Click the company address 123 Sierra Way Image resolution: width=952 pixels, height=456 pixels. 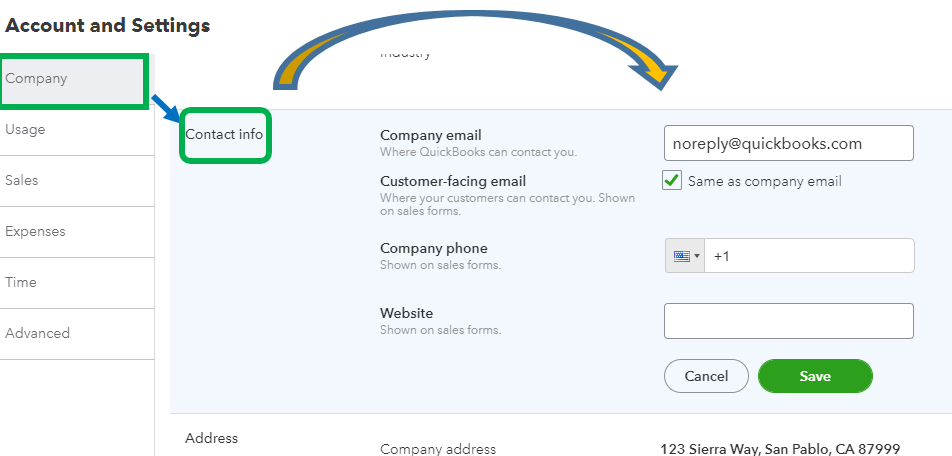pos(780,449)
